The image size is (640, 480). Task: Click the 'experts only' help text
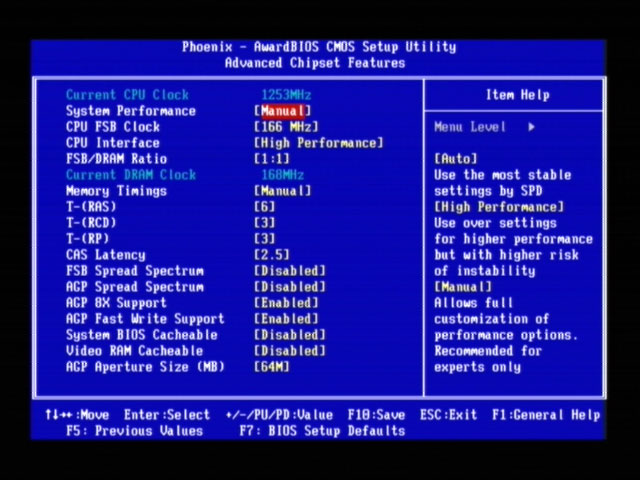click(x=477, y=367)
